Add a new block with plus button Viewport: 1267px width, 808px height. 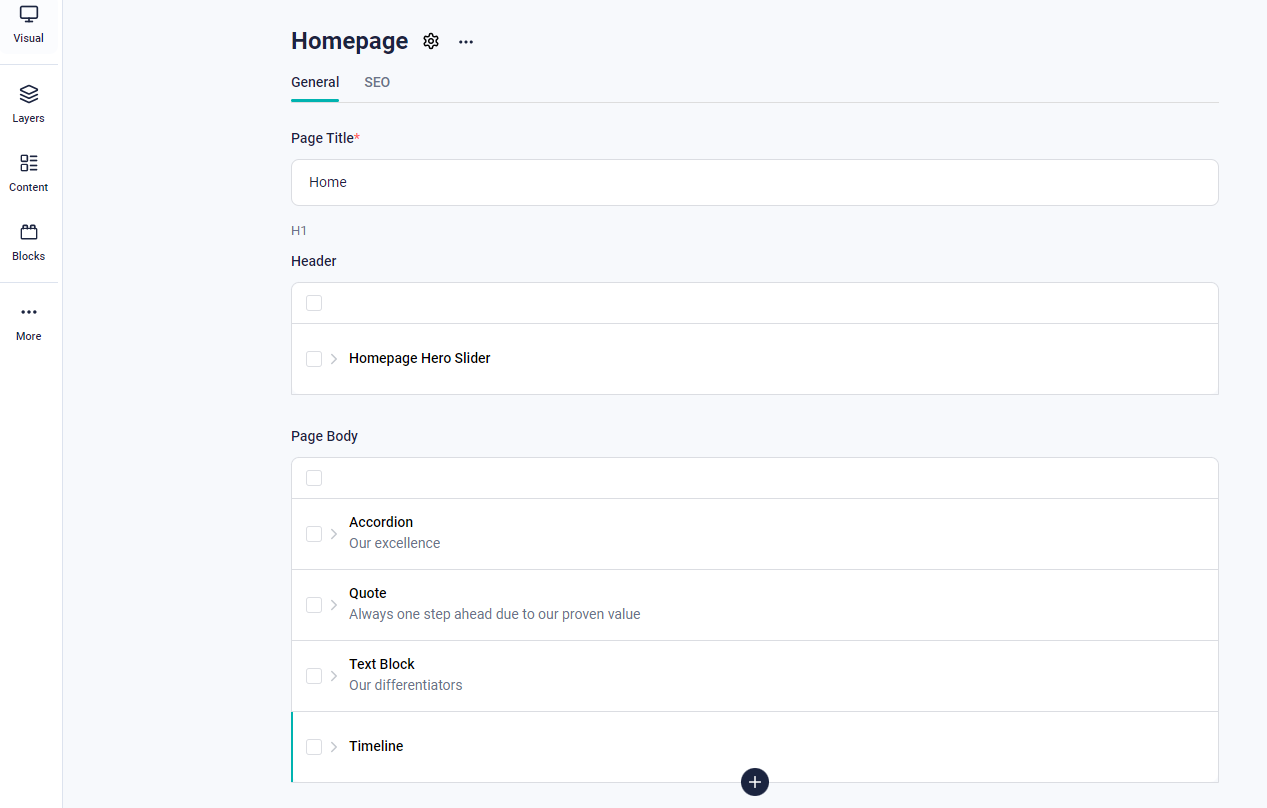[755, 782]
